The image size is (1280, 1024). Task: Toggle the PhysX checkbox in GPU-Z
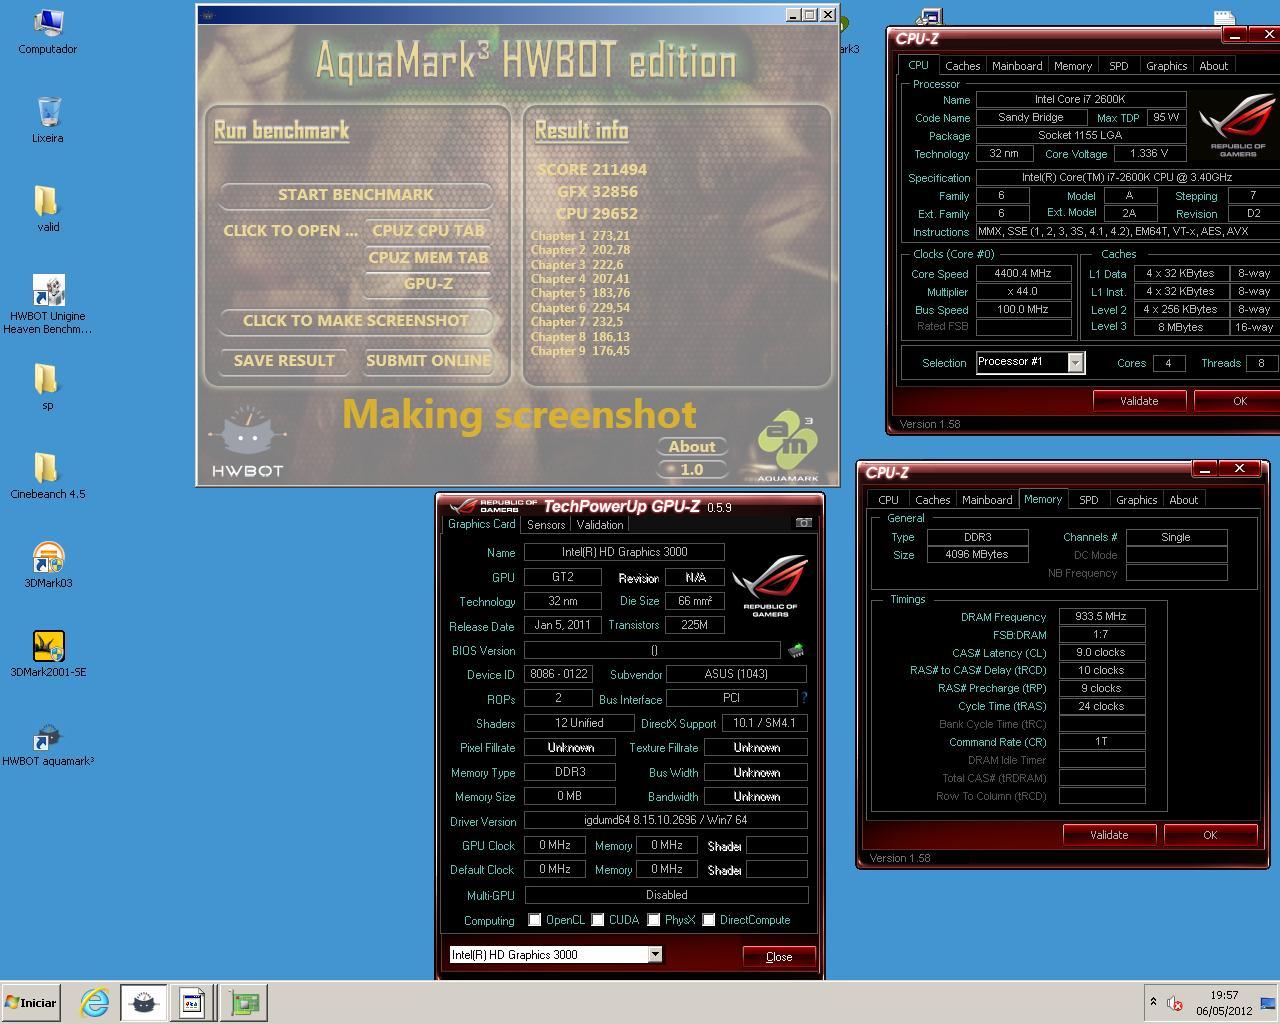point(654,920)
